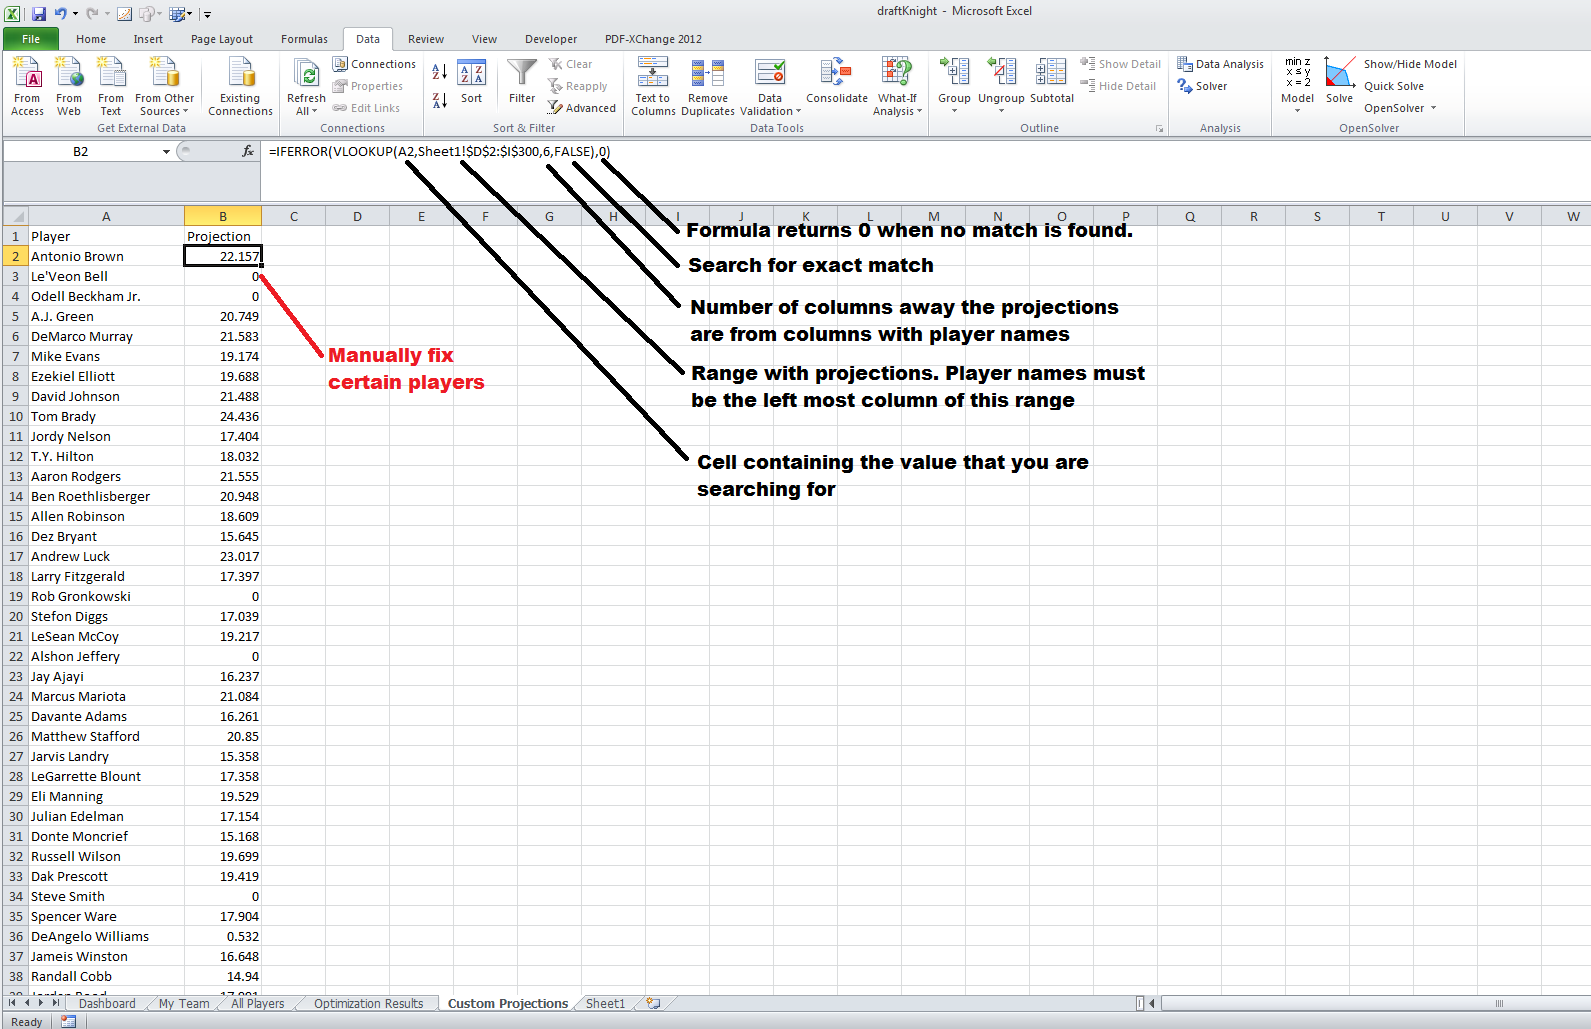Click the insert function fx button
The image size is (1591, 1029).
point(248,151)
